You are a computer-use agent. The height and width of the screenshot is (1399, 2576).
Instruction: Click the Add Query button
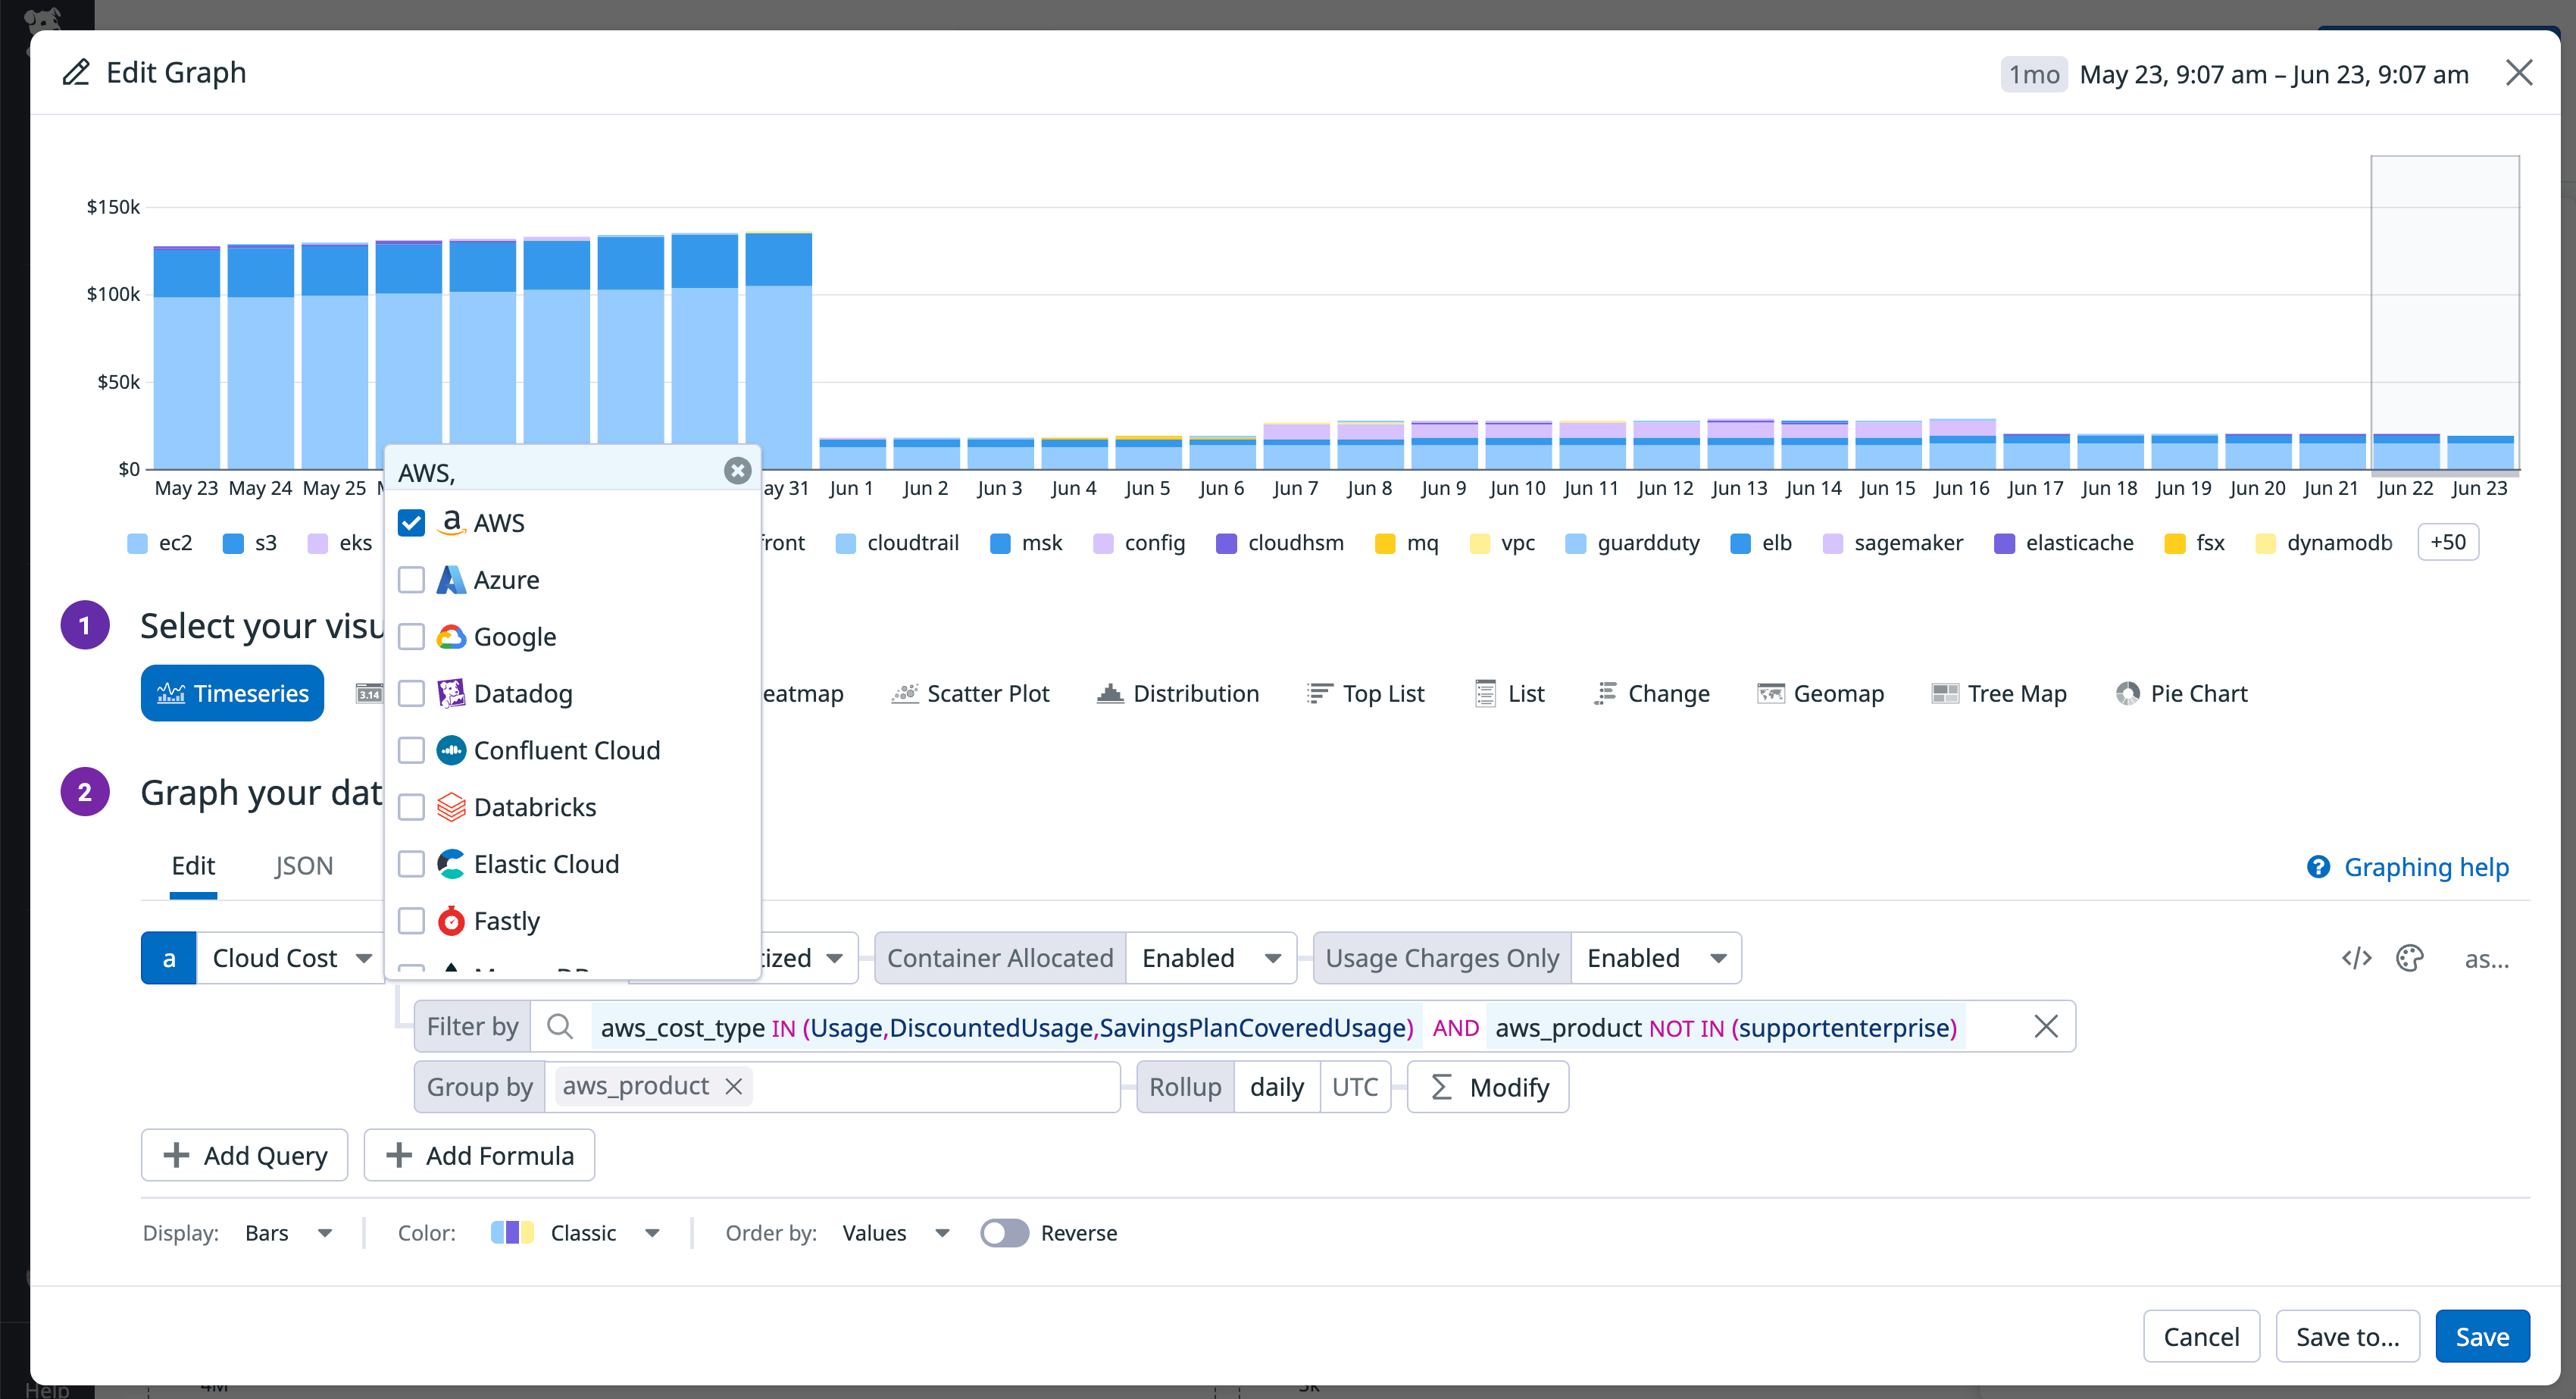pyautogui.click(x=244, y=1155)
